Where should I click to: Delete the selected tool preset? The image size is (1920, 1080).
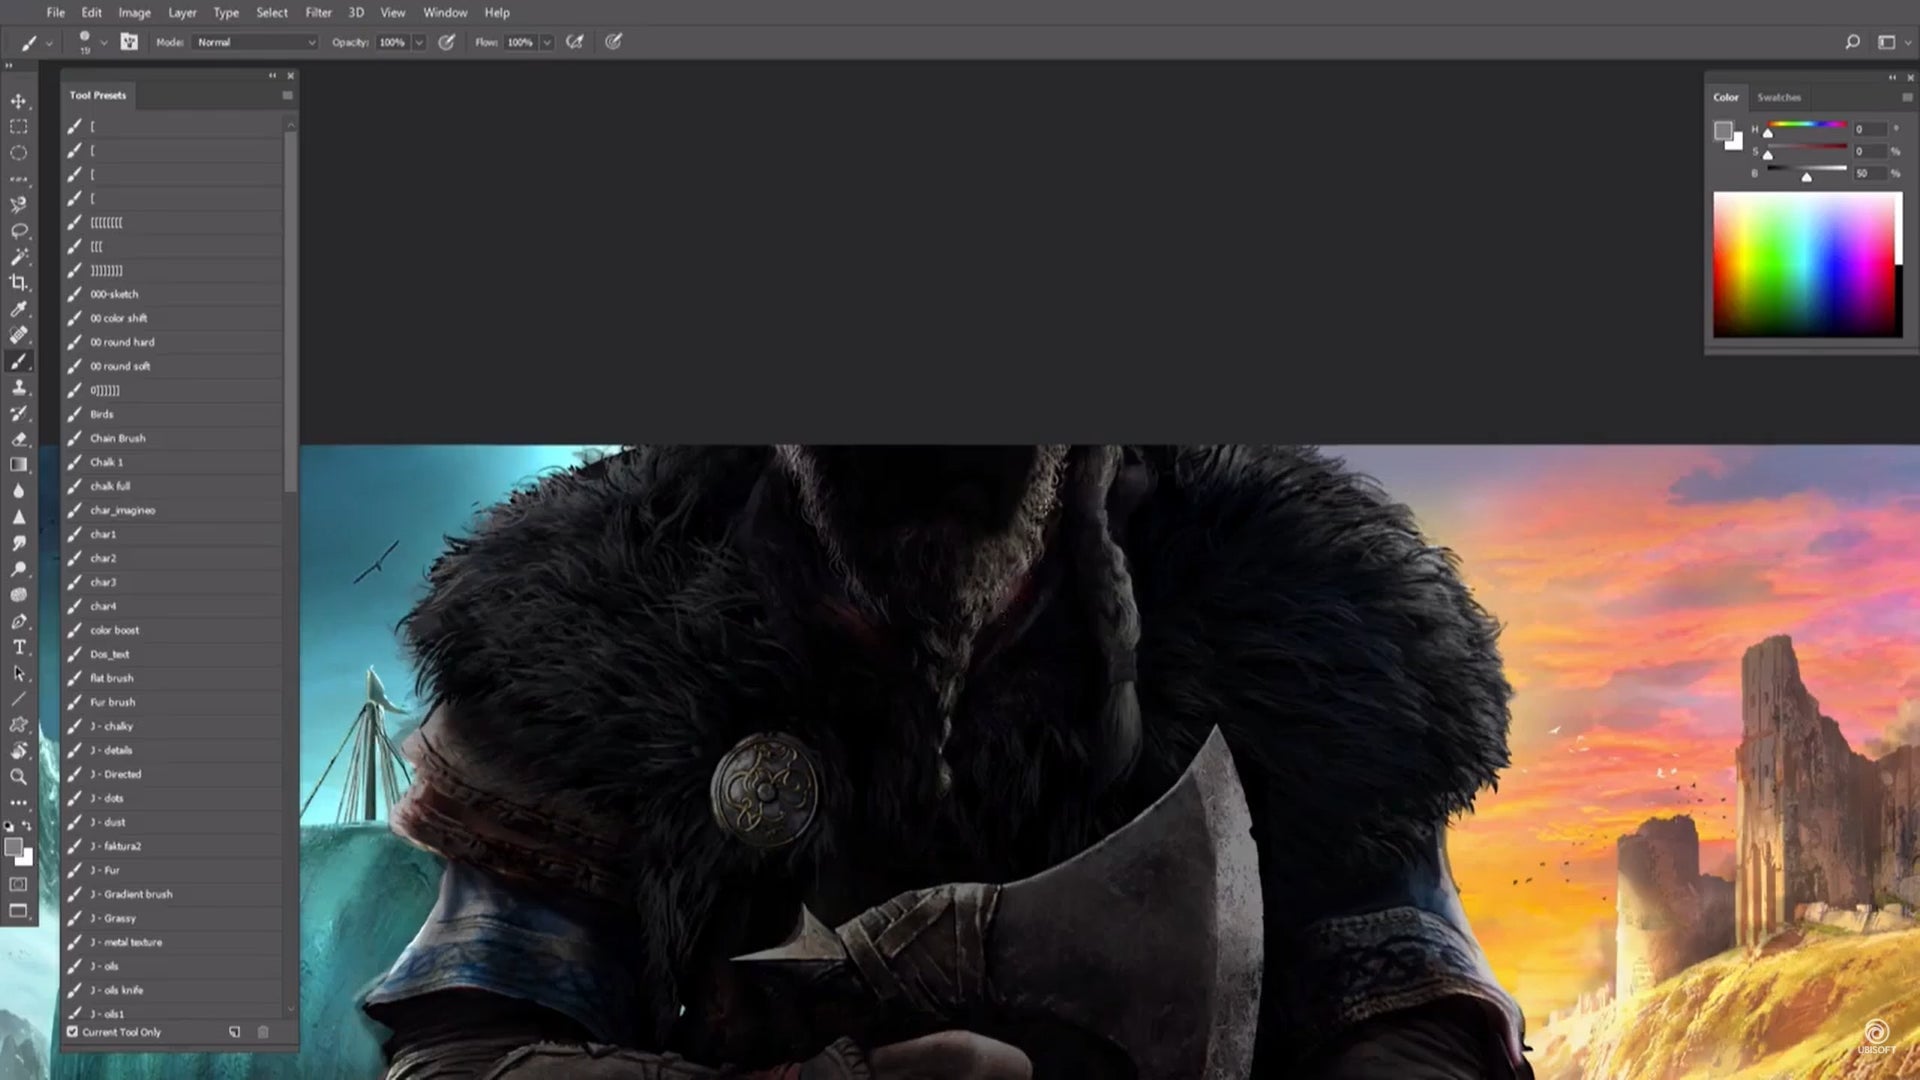click(263, 1031)
